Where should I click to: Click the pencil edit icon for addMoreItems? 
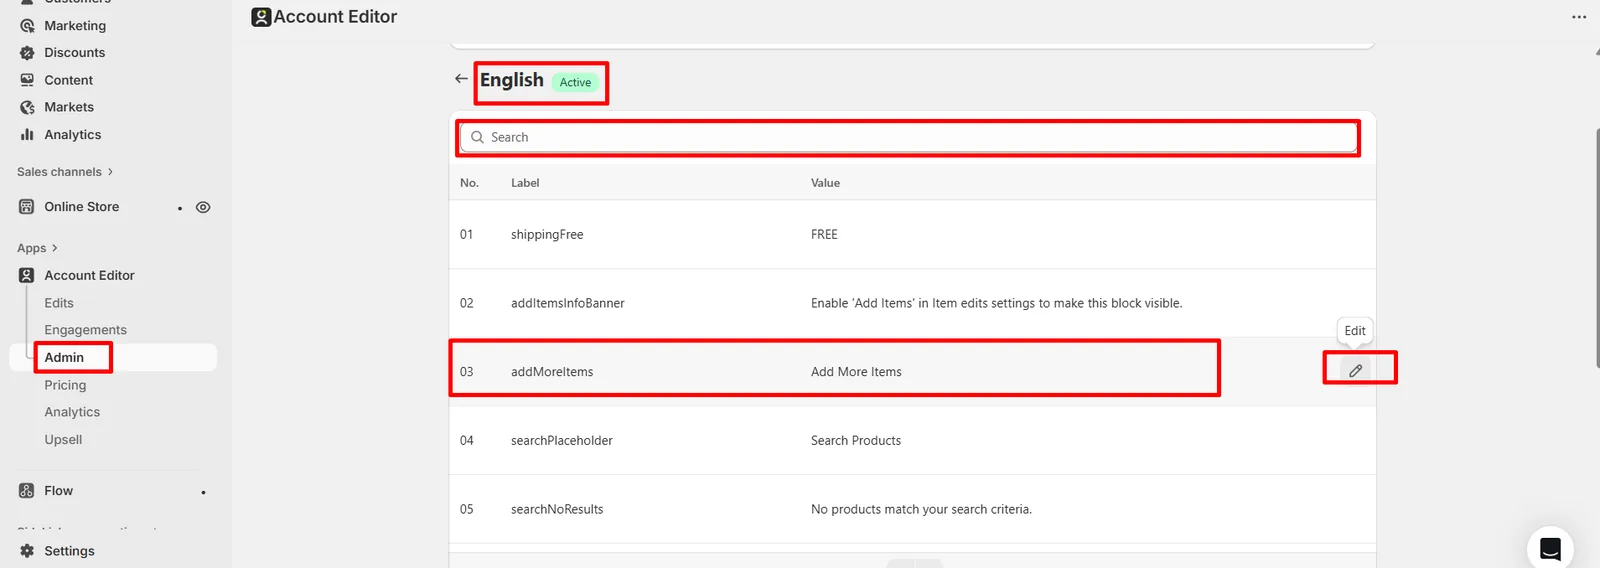click(1355, 371)
